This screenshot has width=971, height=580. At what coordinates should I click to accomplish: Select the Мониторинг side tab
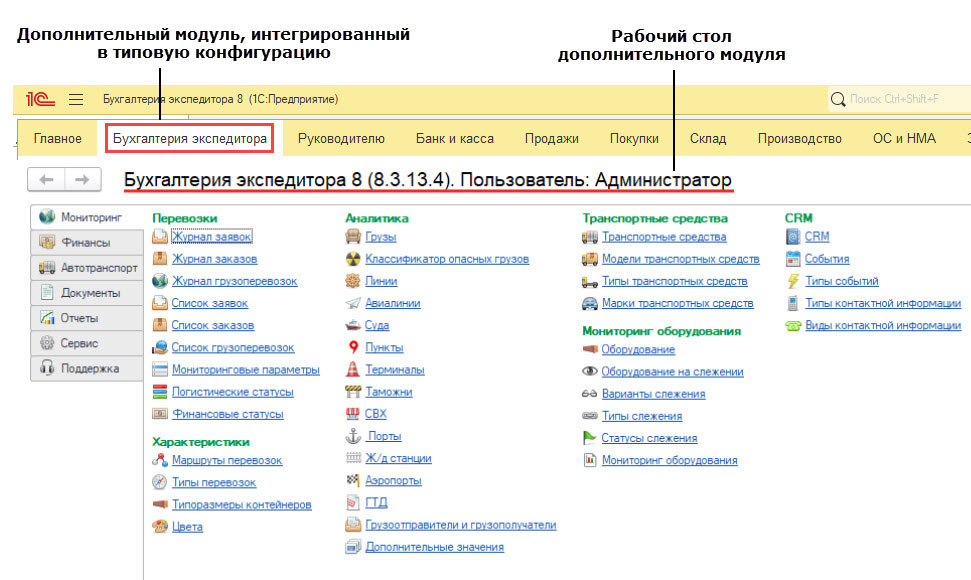click(x=87, y=217)
